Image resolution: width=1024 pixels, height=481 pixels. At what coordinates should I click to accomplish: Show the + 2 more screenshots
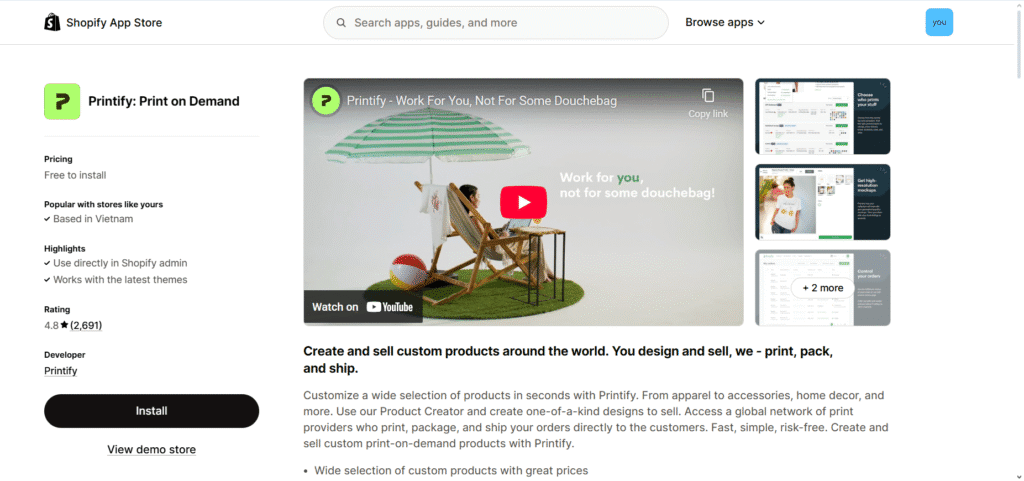[822, 288]
